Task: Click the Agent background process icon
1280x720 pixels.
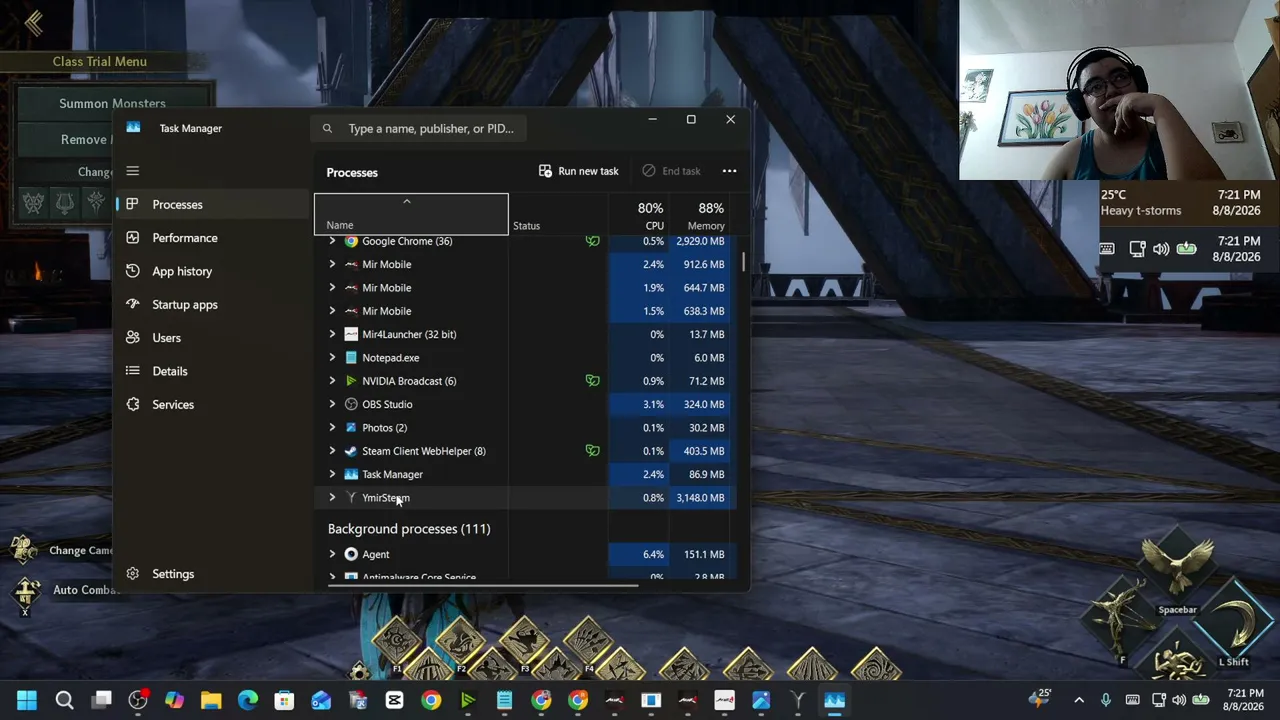Action: [351, 554]
